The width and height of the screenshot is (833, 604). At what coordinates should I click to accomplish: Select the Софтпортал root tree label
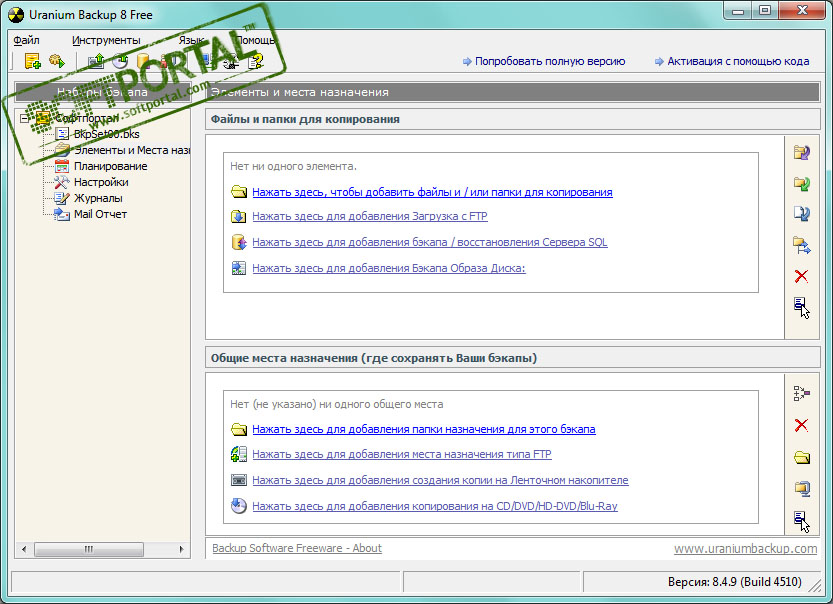pyautogui.click(x=87, y=118)
